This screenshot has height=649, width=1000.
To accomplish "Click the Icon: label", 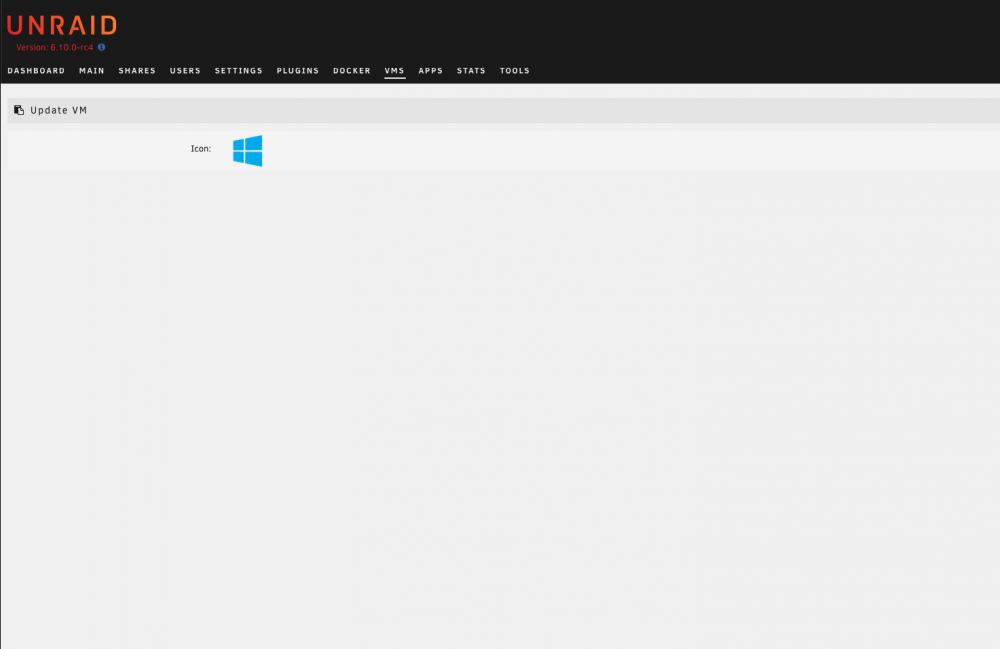I will pyautogui.click(x=201, y=149).
